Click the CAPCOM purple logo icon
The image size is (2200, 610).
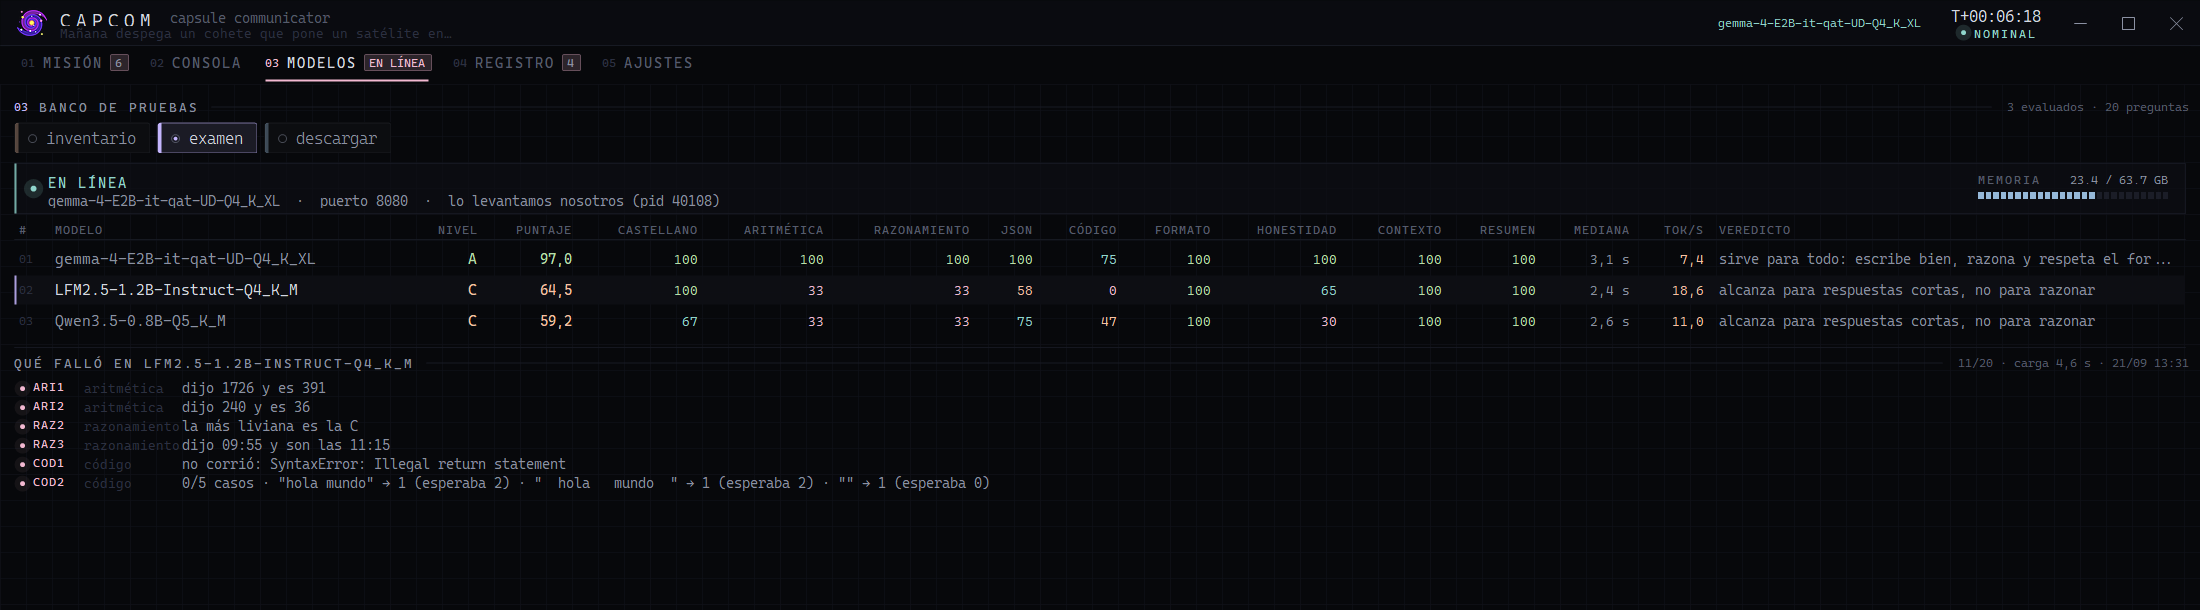(x=32, y=22)
